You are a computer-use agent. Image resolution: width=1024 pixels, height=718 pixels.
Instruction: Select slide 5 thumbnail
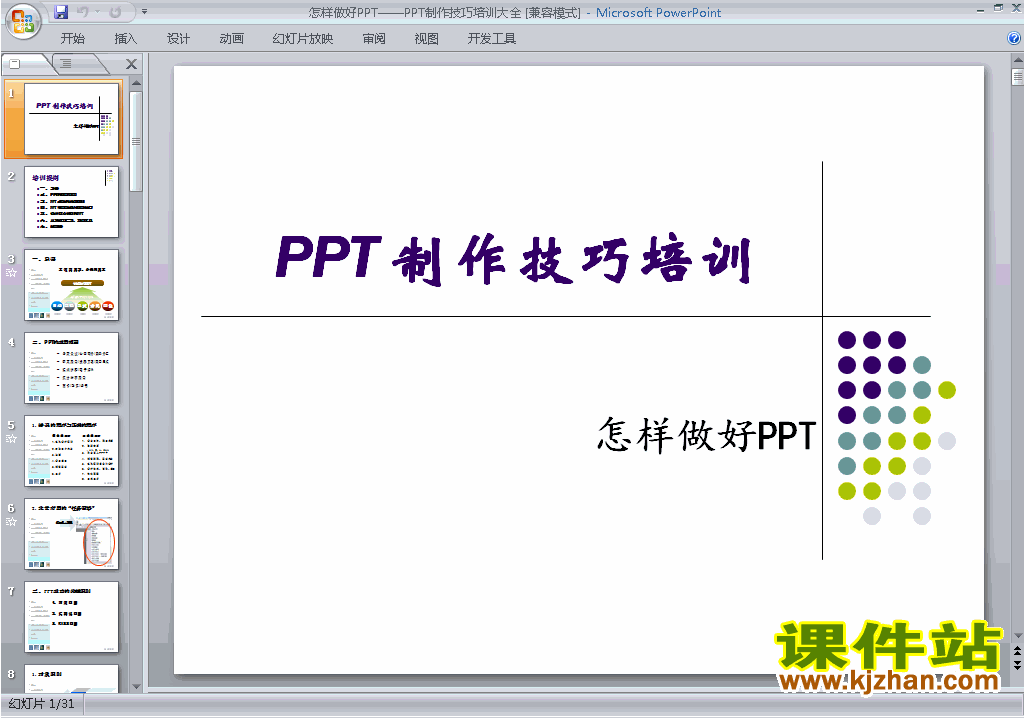click(x=72, y=451)
